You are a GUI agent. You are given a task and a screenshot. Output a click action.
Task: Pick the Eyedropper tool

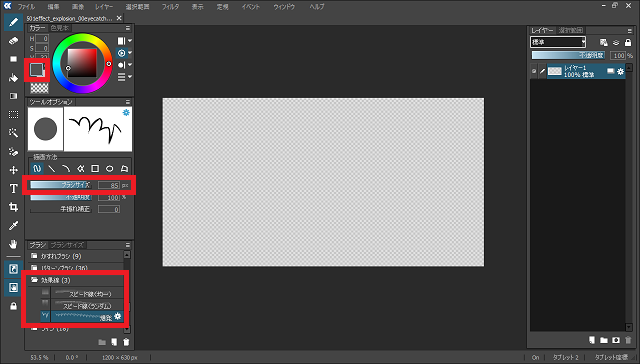(13, 226)
